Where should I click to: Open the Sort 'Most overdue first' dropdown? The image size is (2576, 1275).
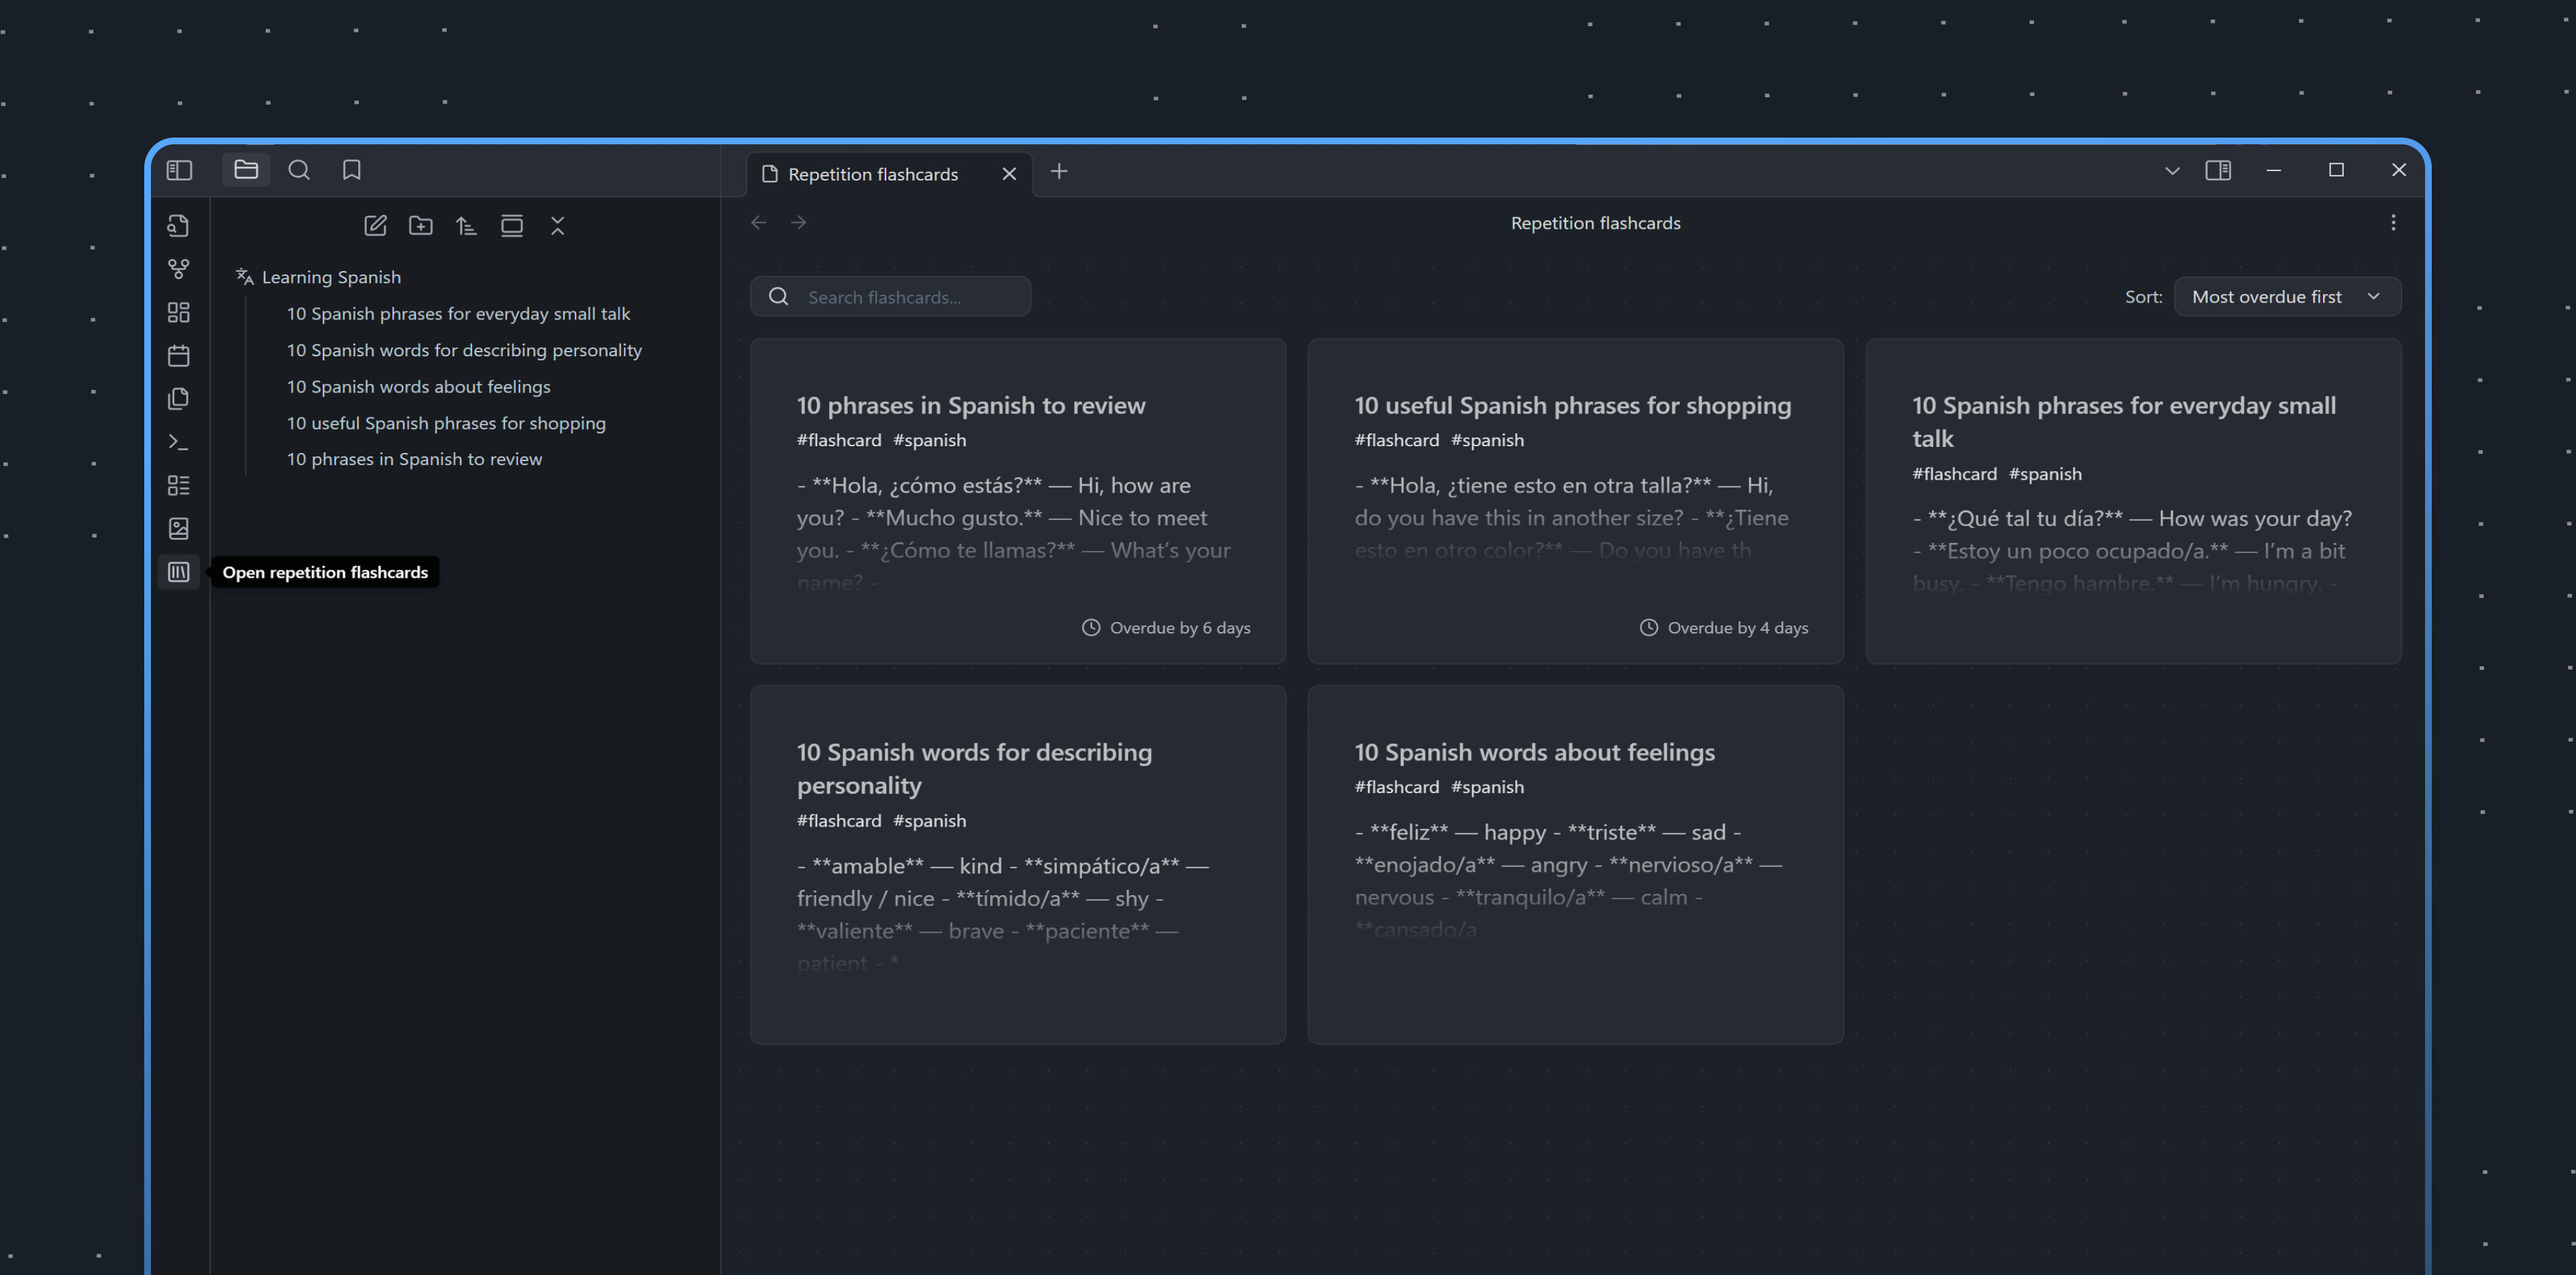2286,297
